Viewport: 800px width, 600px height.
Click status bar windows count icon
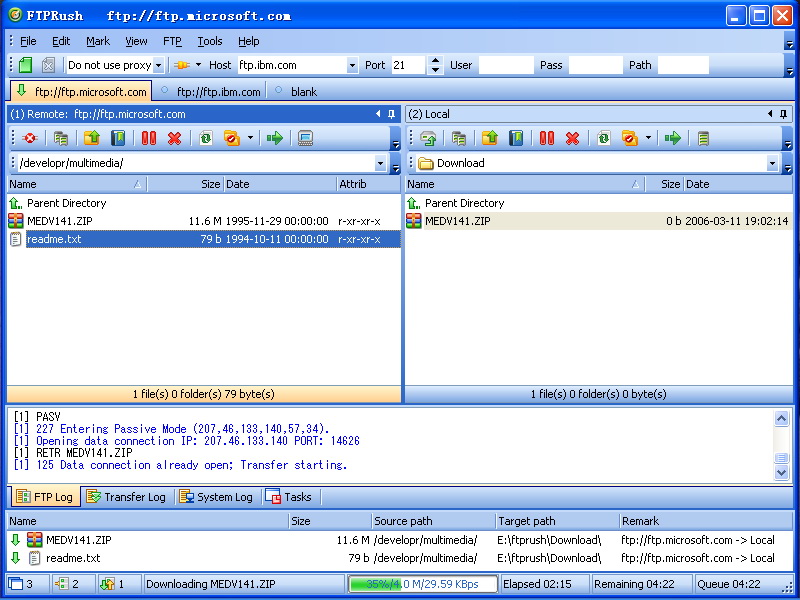point(16,584)
